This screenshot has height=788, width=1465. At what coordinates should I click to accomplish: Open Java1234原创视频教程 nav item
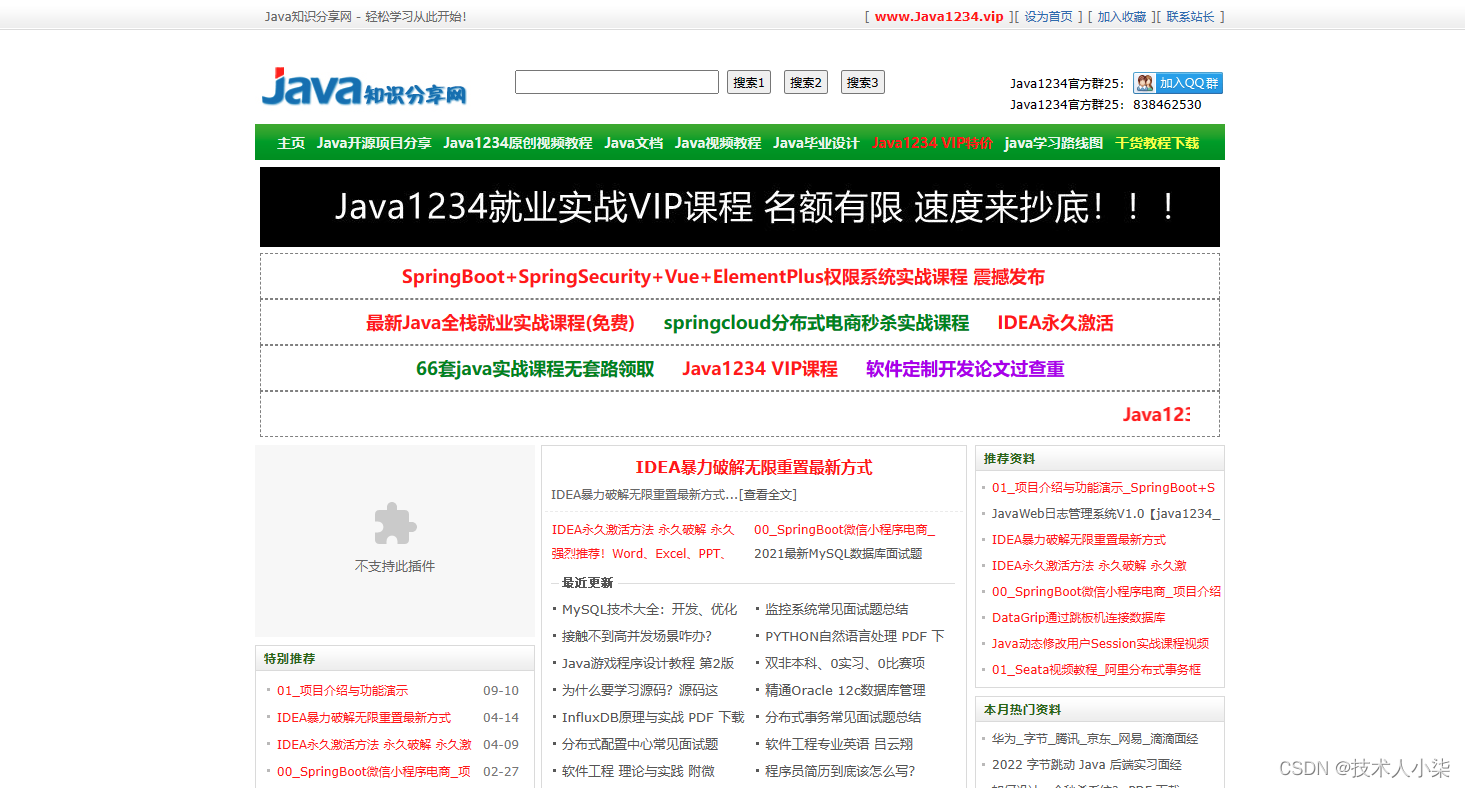(518, 143)
